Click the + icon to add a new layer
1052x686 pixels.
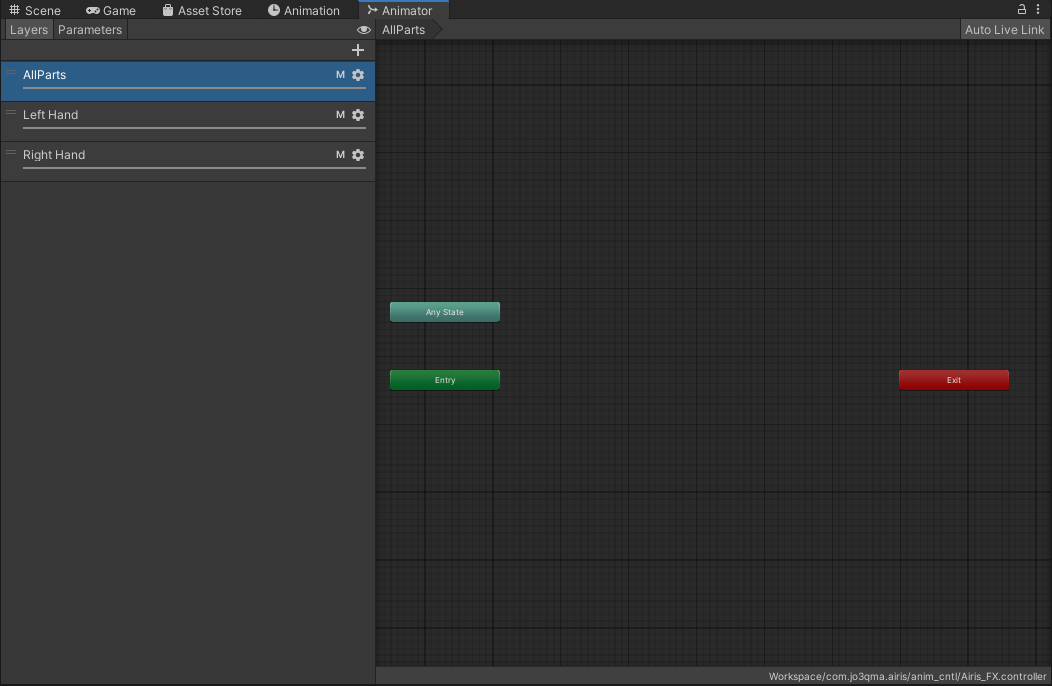click(x=358, y=49)
